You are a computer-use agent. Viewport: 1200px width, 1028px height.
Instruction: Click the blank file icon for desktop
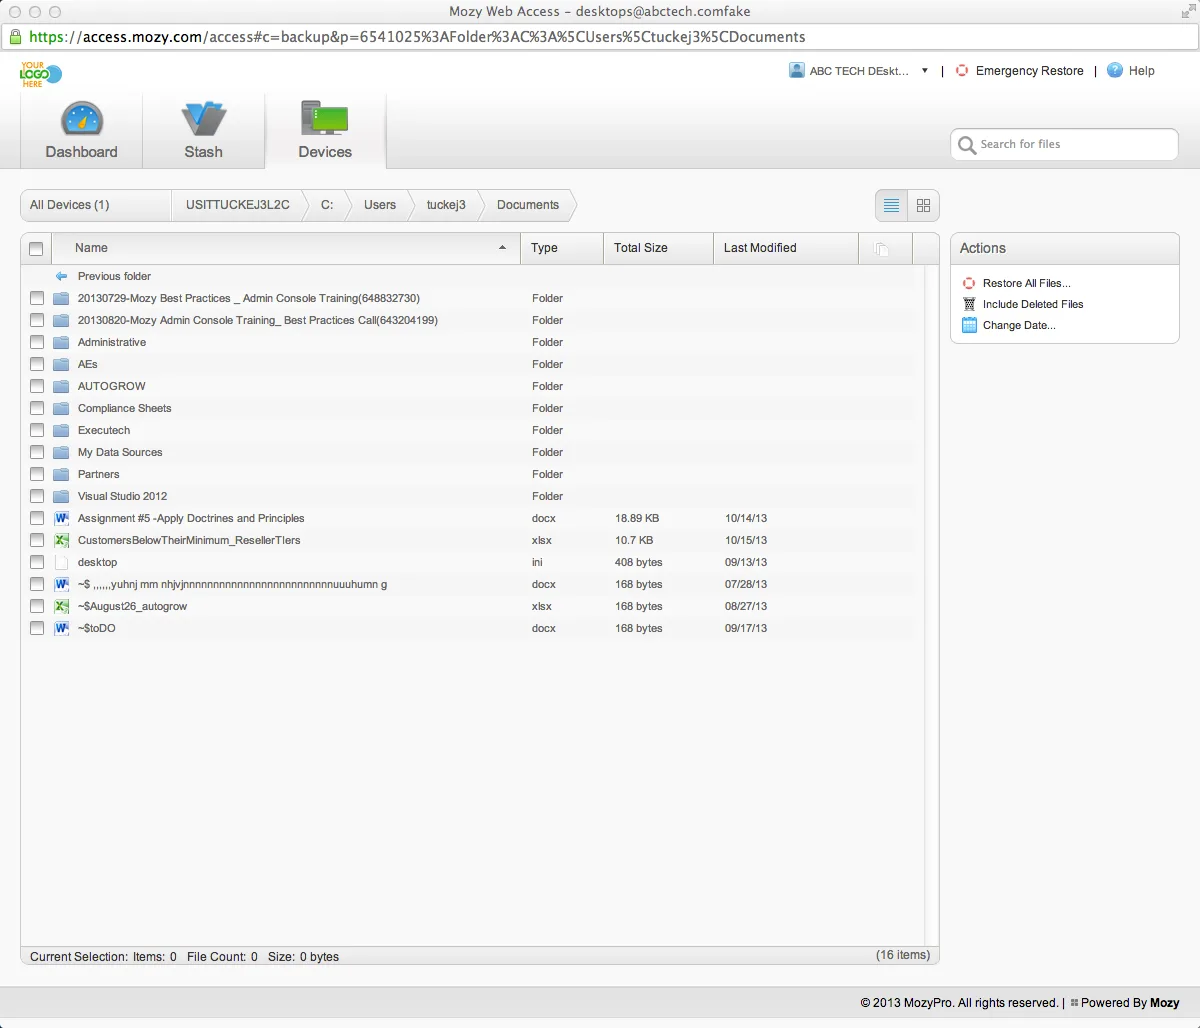click(61, 562)
